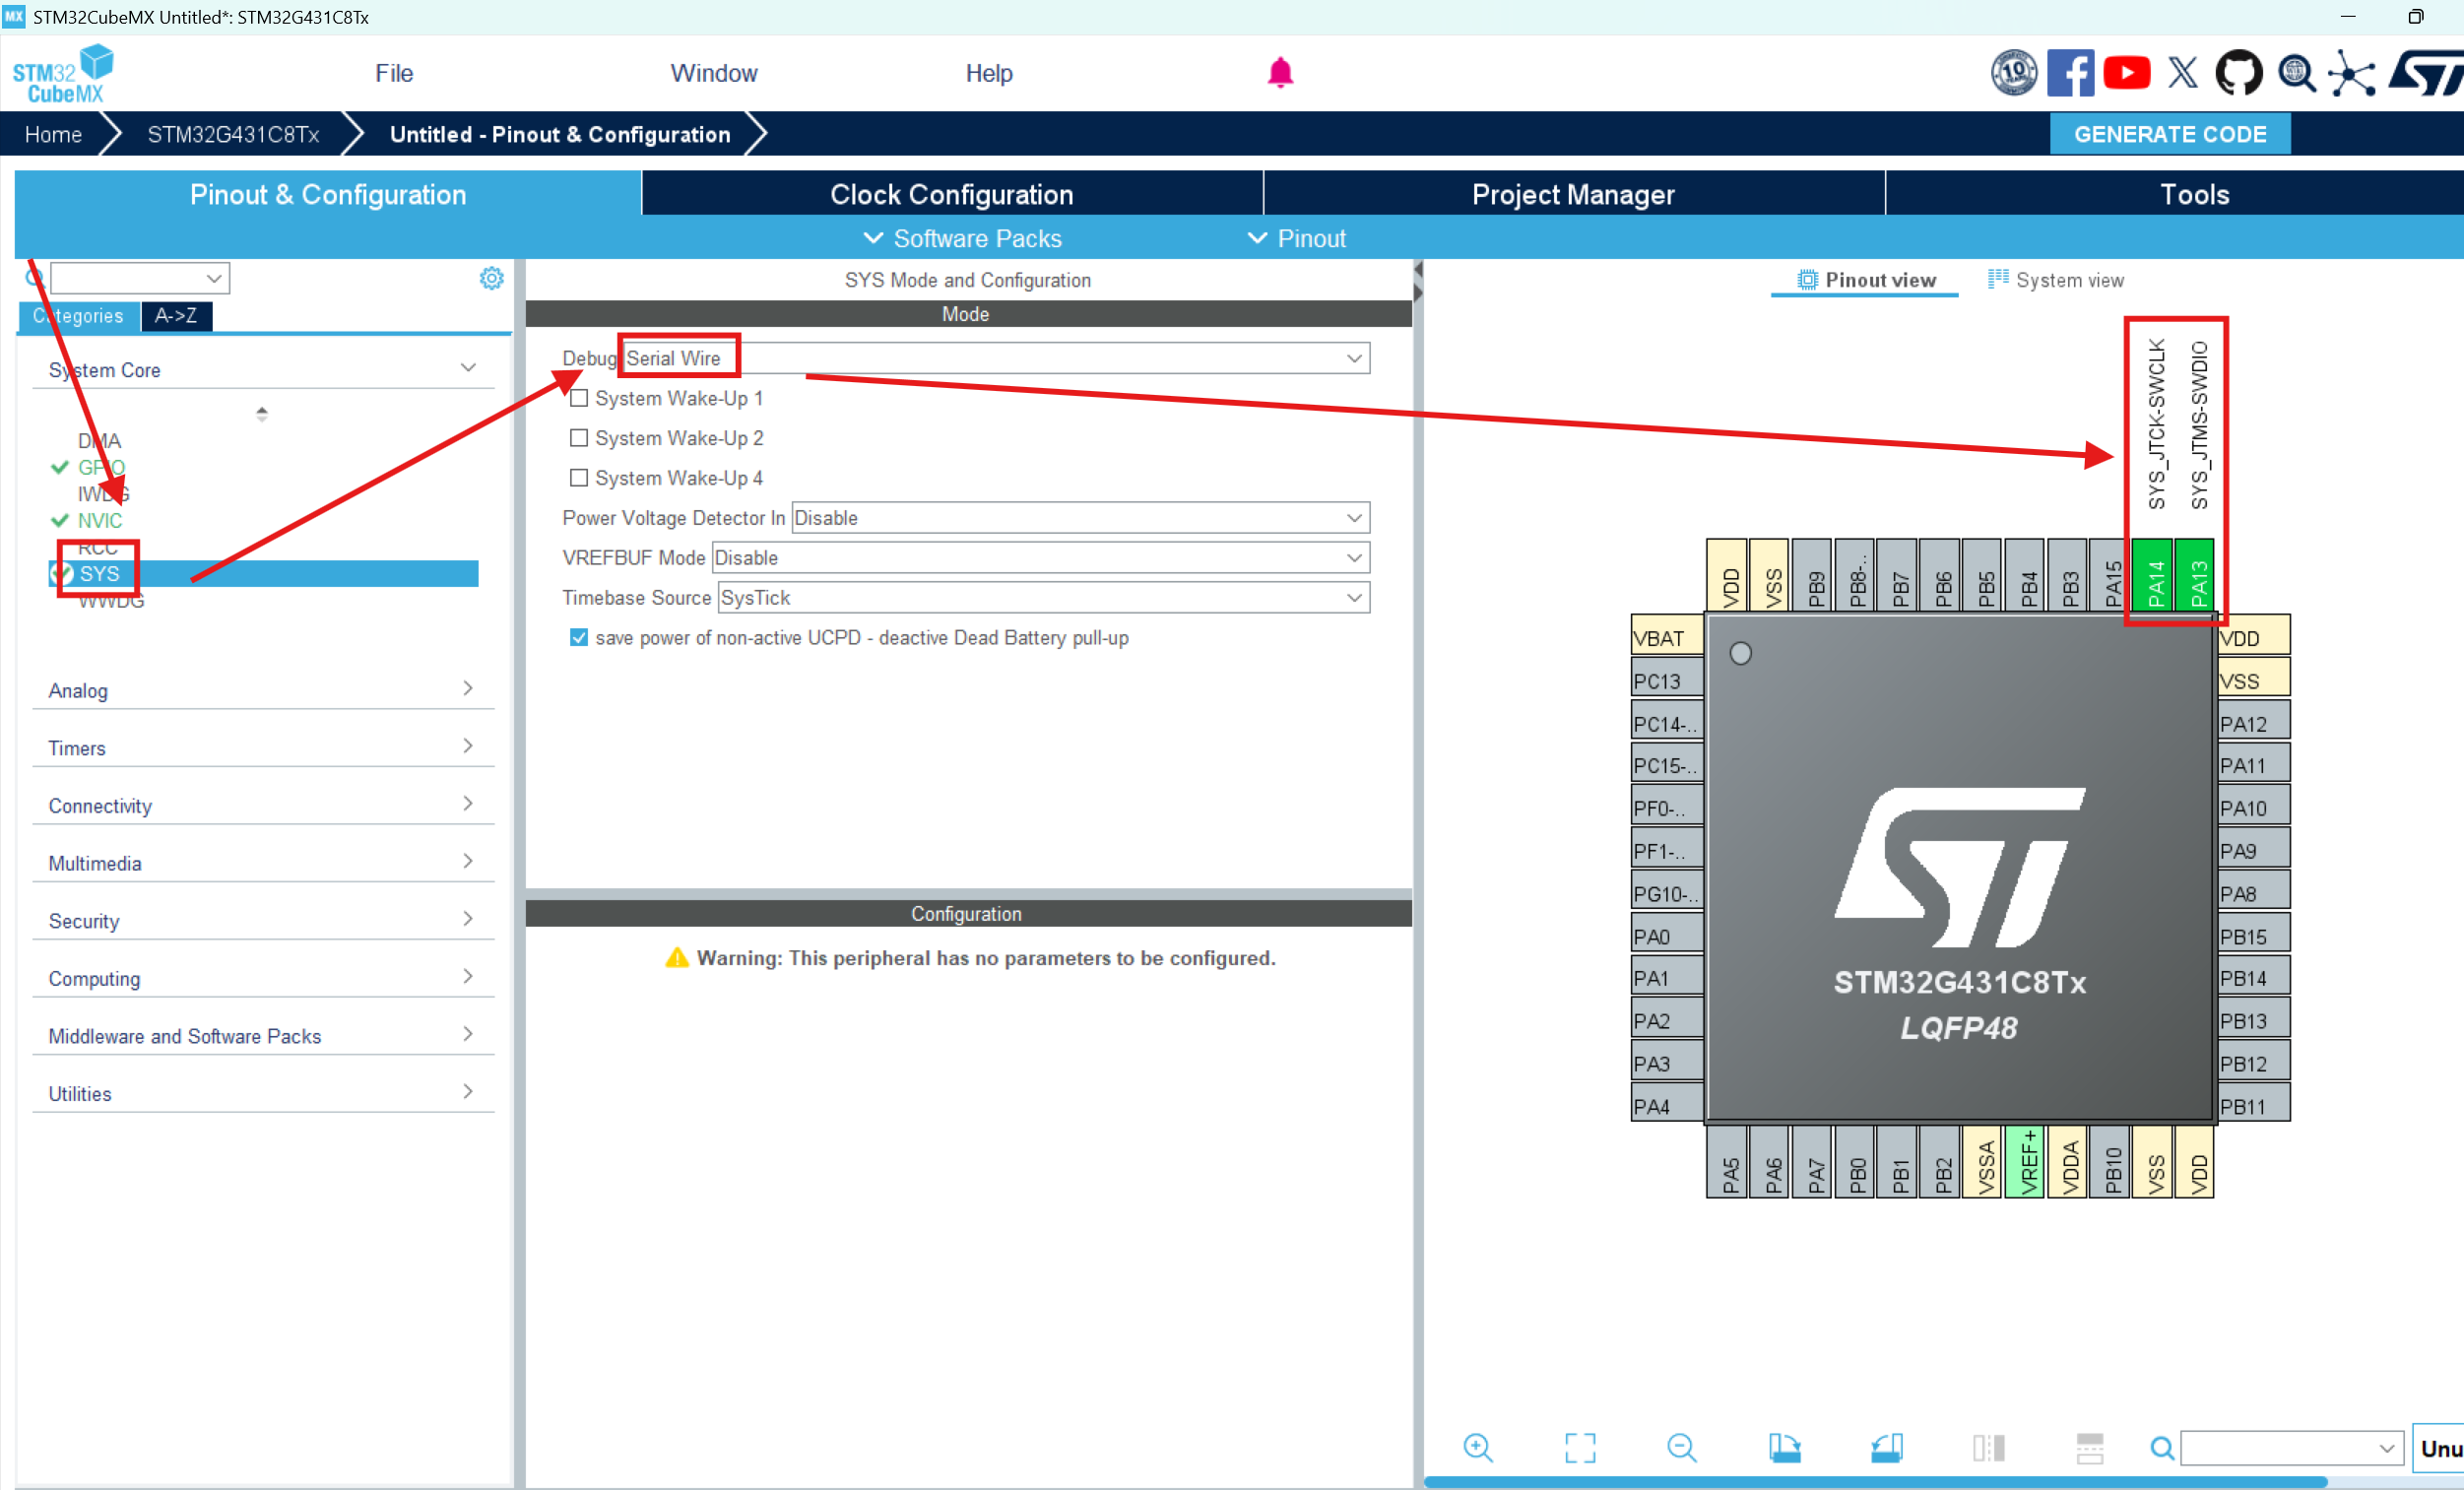
Task: Zoom in on the pinout view
Action: pos(1478,1447)
